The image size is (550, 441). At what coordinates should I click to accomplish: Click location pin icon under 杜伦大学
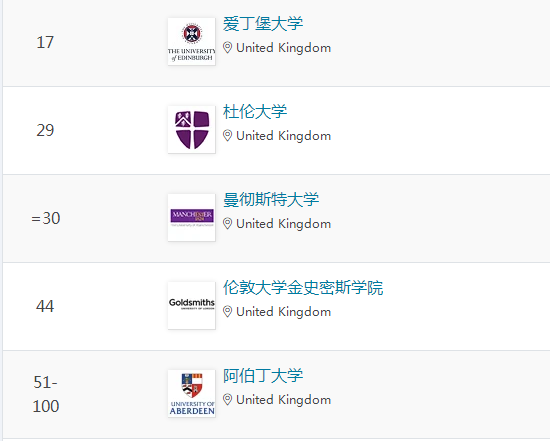coord(227,136)
